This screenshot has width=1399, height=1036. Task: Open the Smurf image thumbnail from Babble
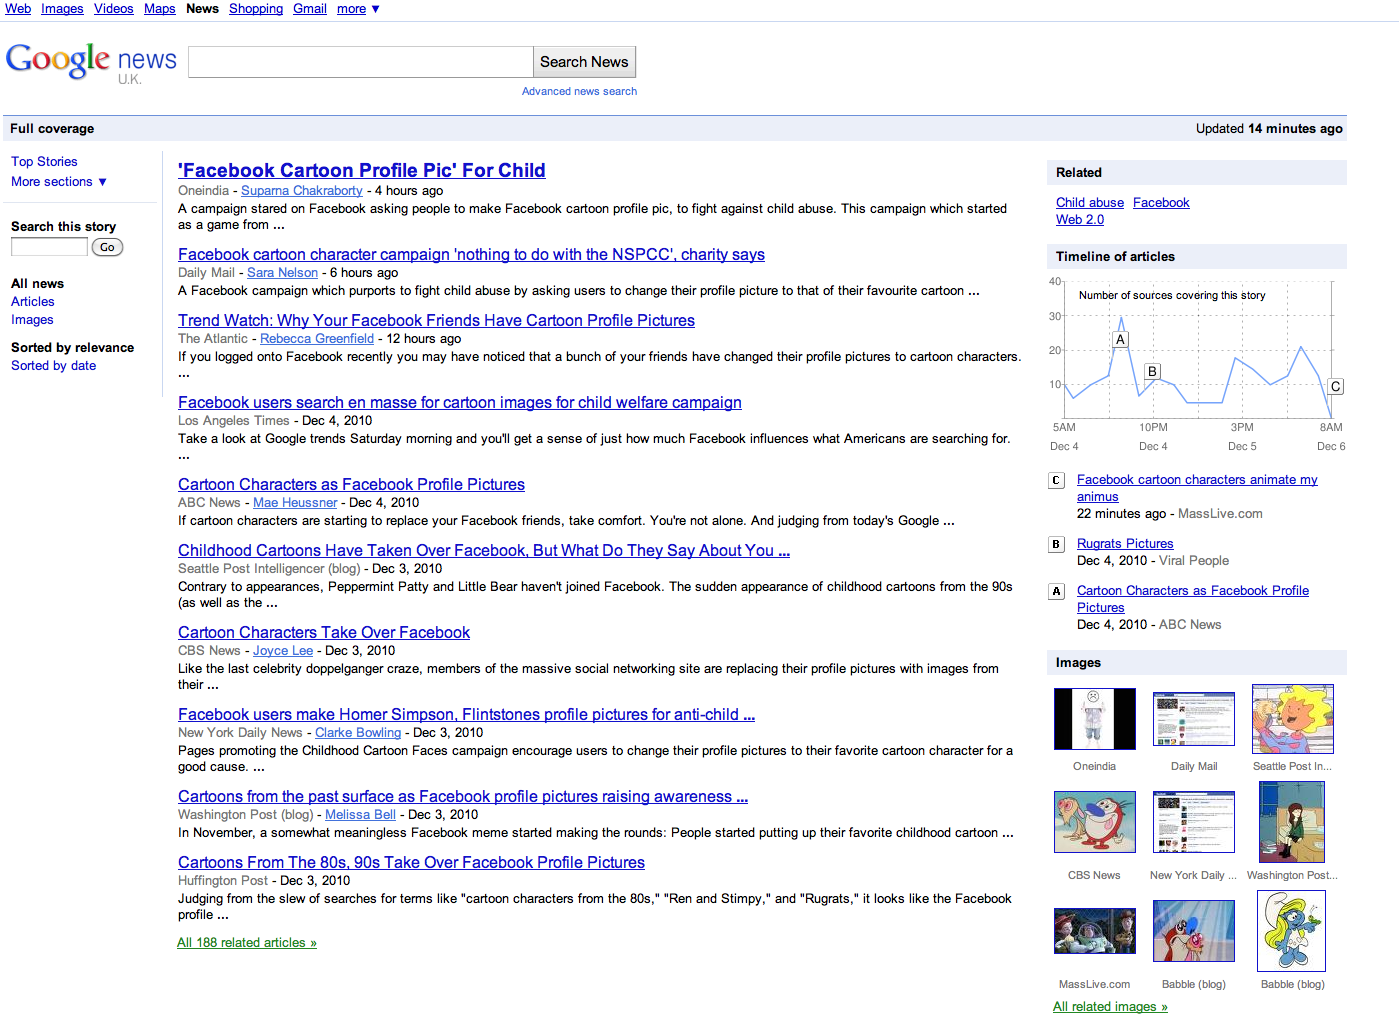pyautogui.click(x=1291, y=931)
